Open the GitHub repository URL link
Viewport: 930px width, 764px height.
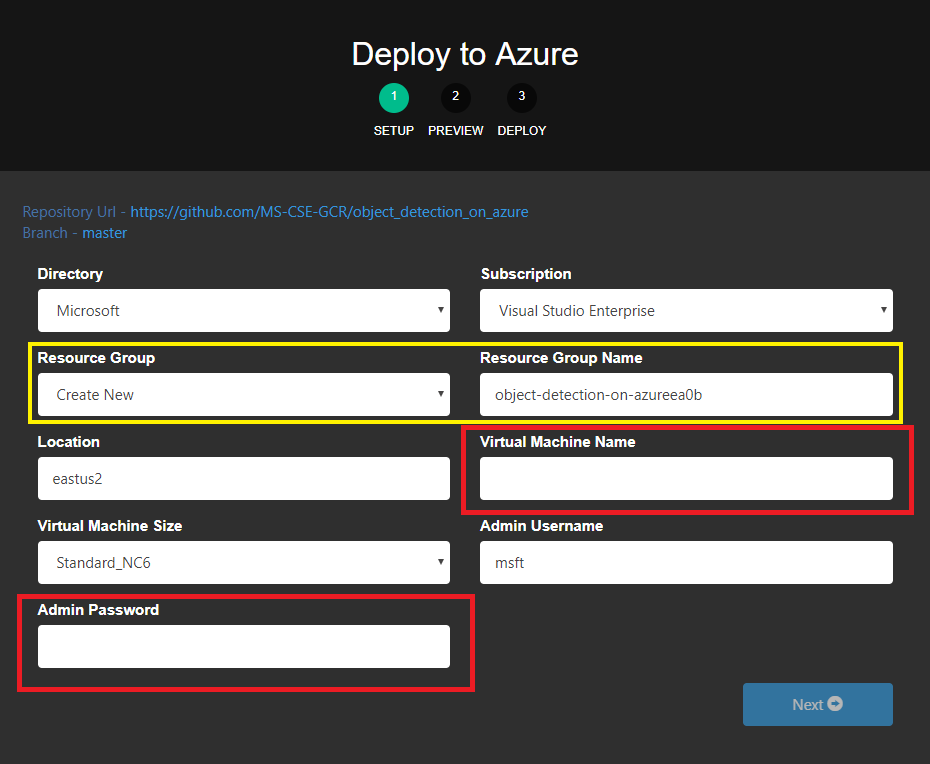pyautogui.click(x=329, y=212)
